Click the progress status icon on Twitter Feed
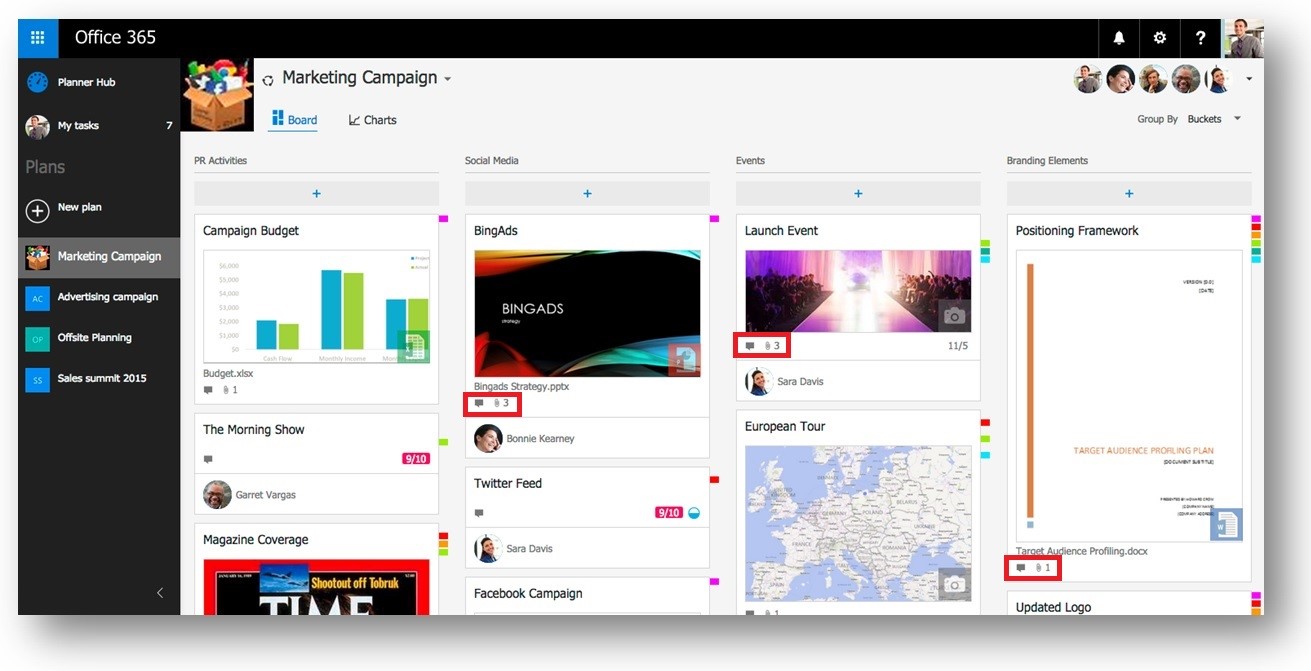This screenshot has width=1311, height=671. click(694, 513)
